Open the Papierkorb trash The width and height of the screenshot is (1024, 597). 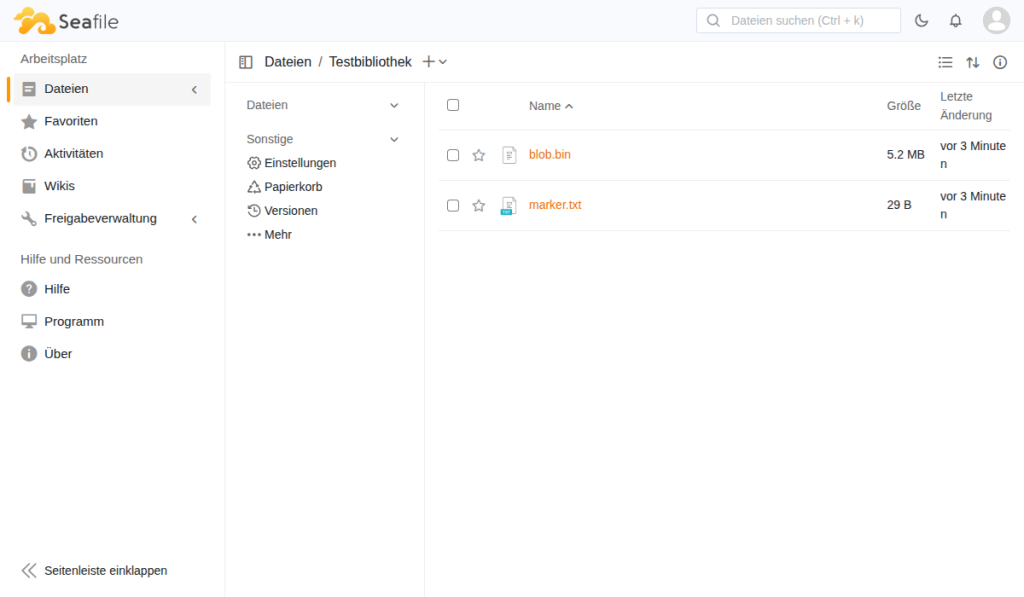(x=285, y=187)
